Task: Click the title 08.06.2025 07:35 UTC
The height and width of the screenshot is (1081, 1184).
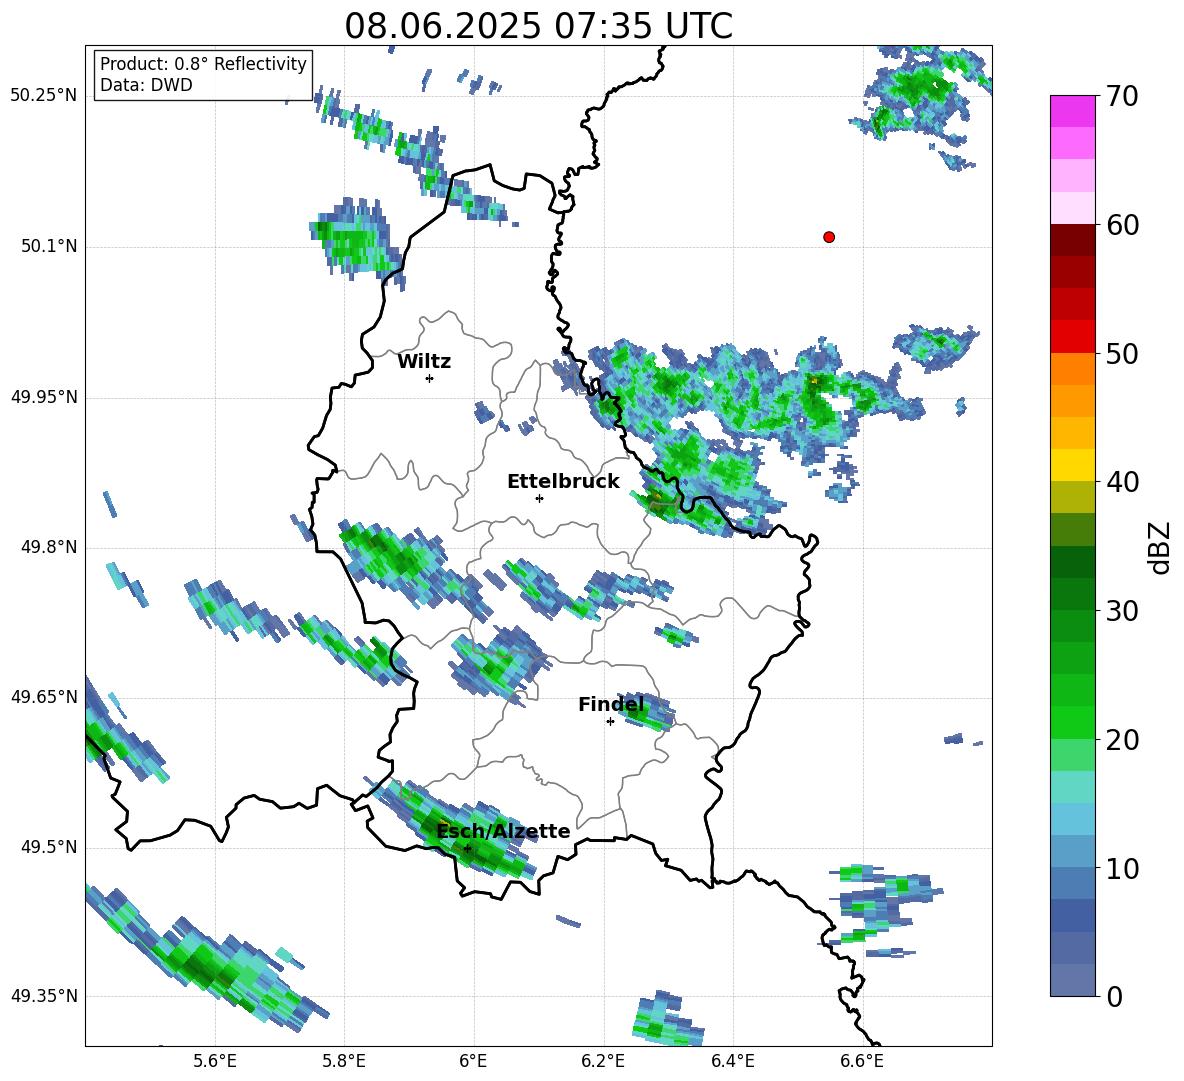Action: click(538, 26)
